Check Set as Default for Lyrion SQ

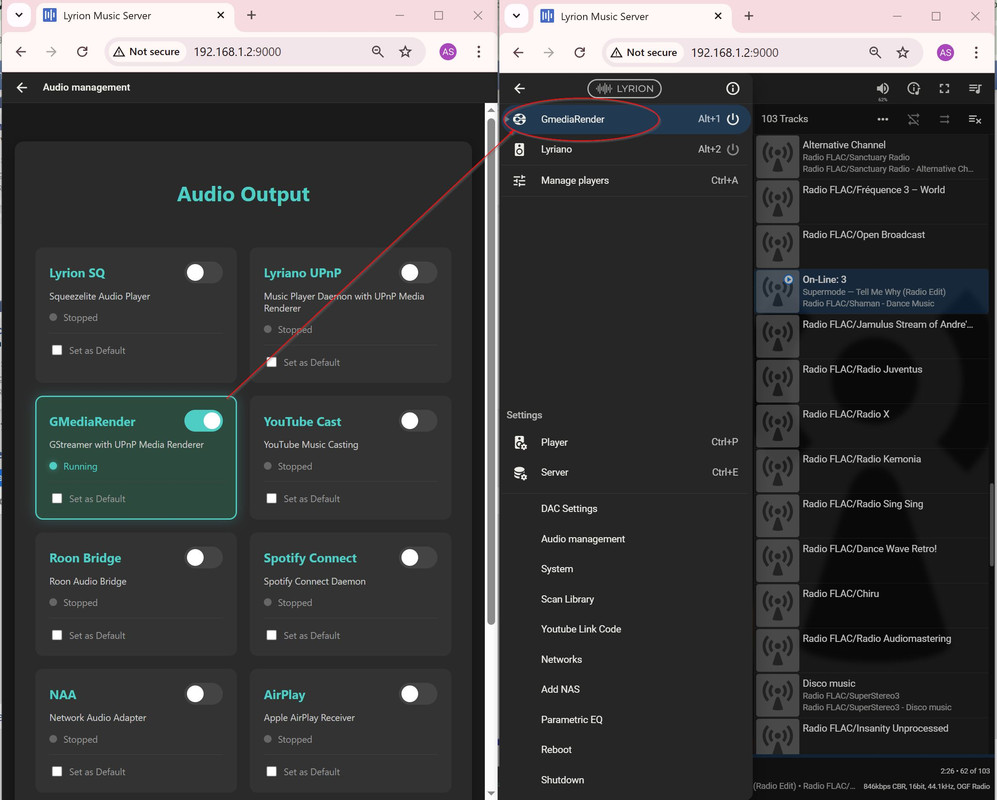[57, 350]
